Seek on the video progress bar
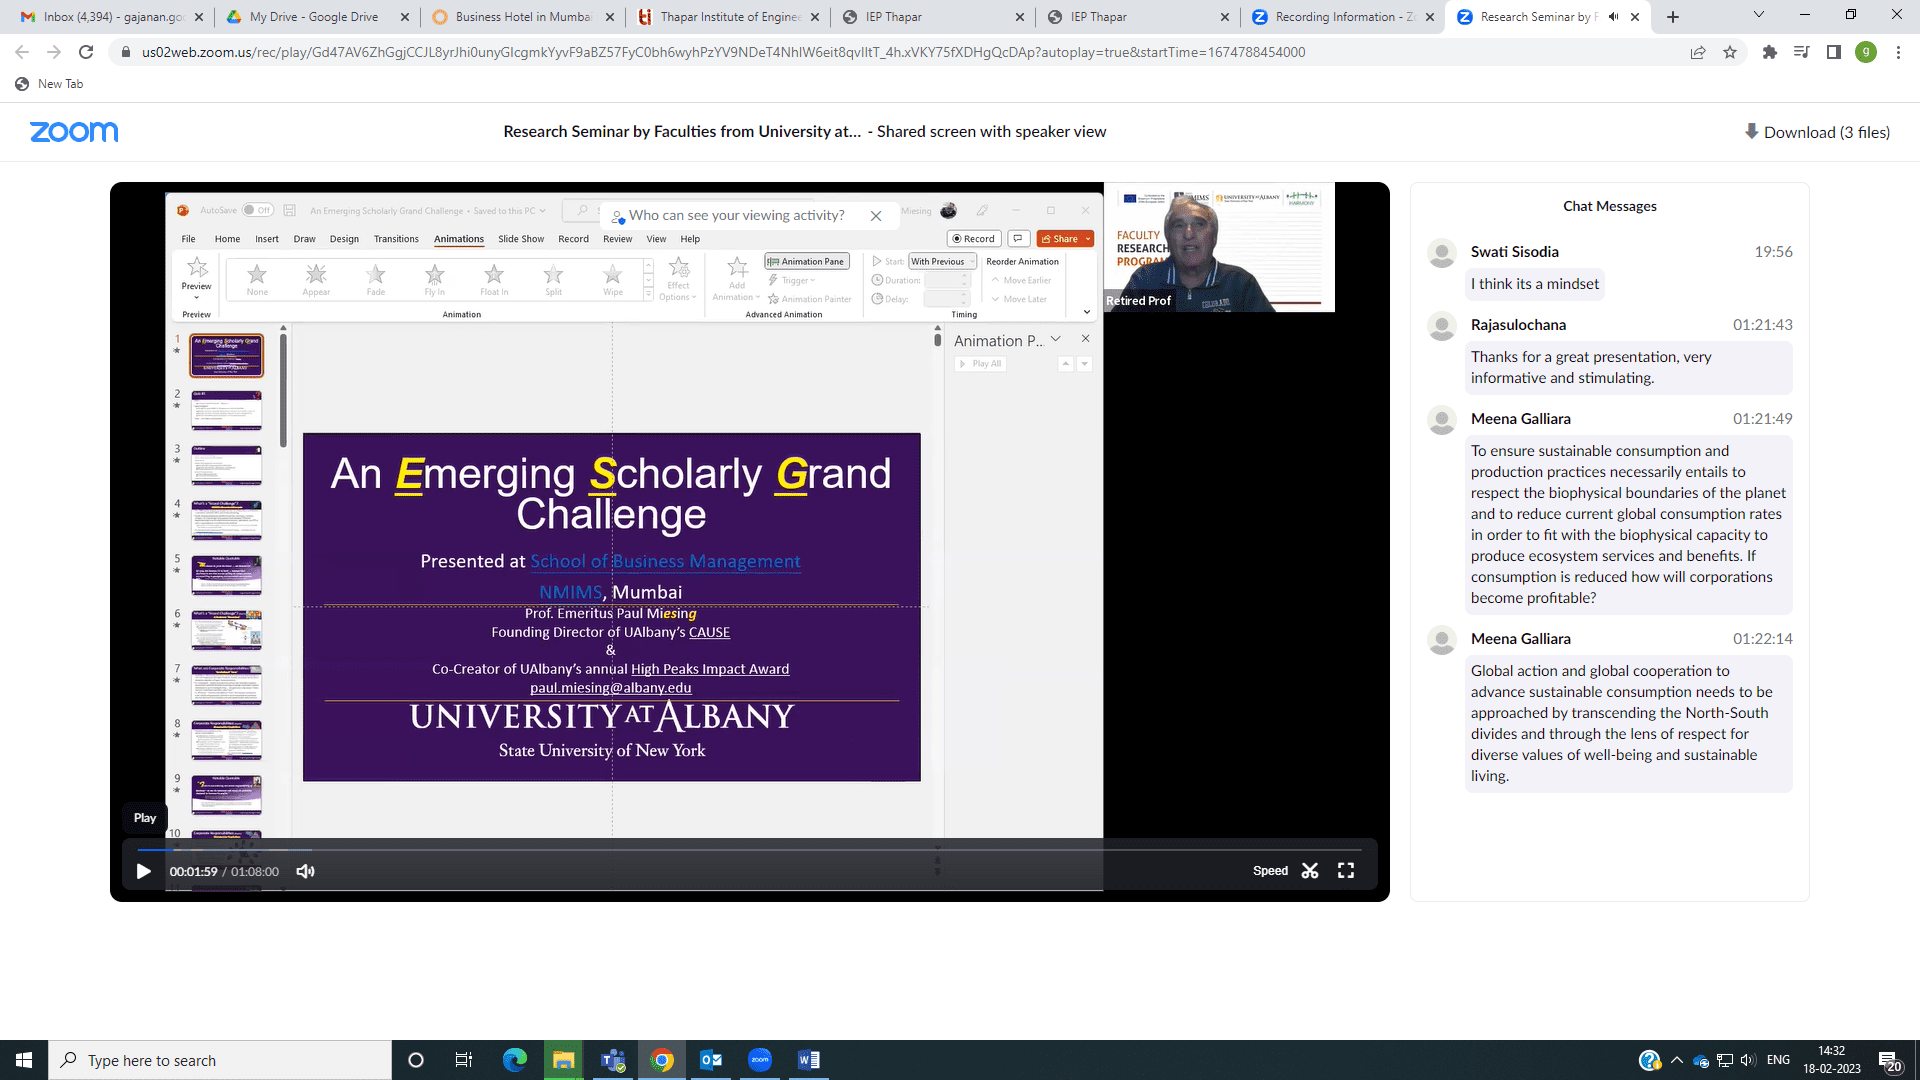1920x1080 pixels. coord(749,849)
